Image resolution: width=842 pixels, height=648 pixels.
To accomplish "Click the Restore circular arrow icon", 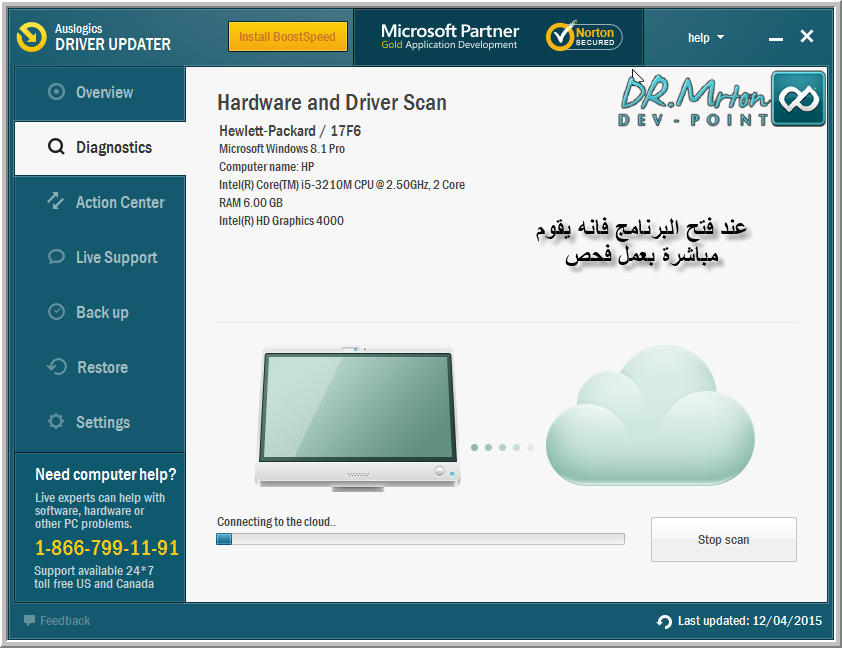I will coord(57,367).
